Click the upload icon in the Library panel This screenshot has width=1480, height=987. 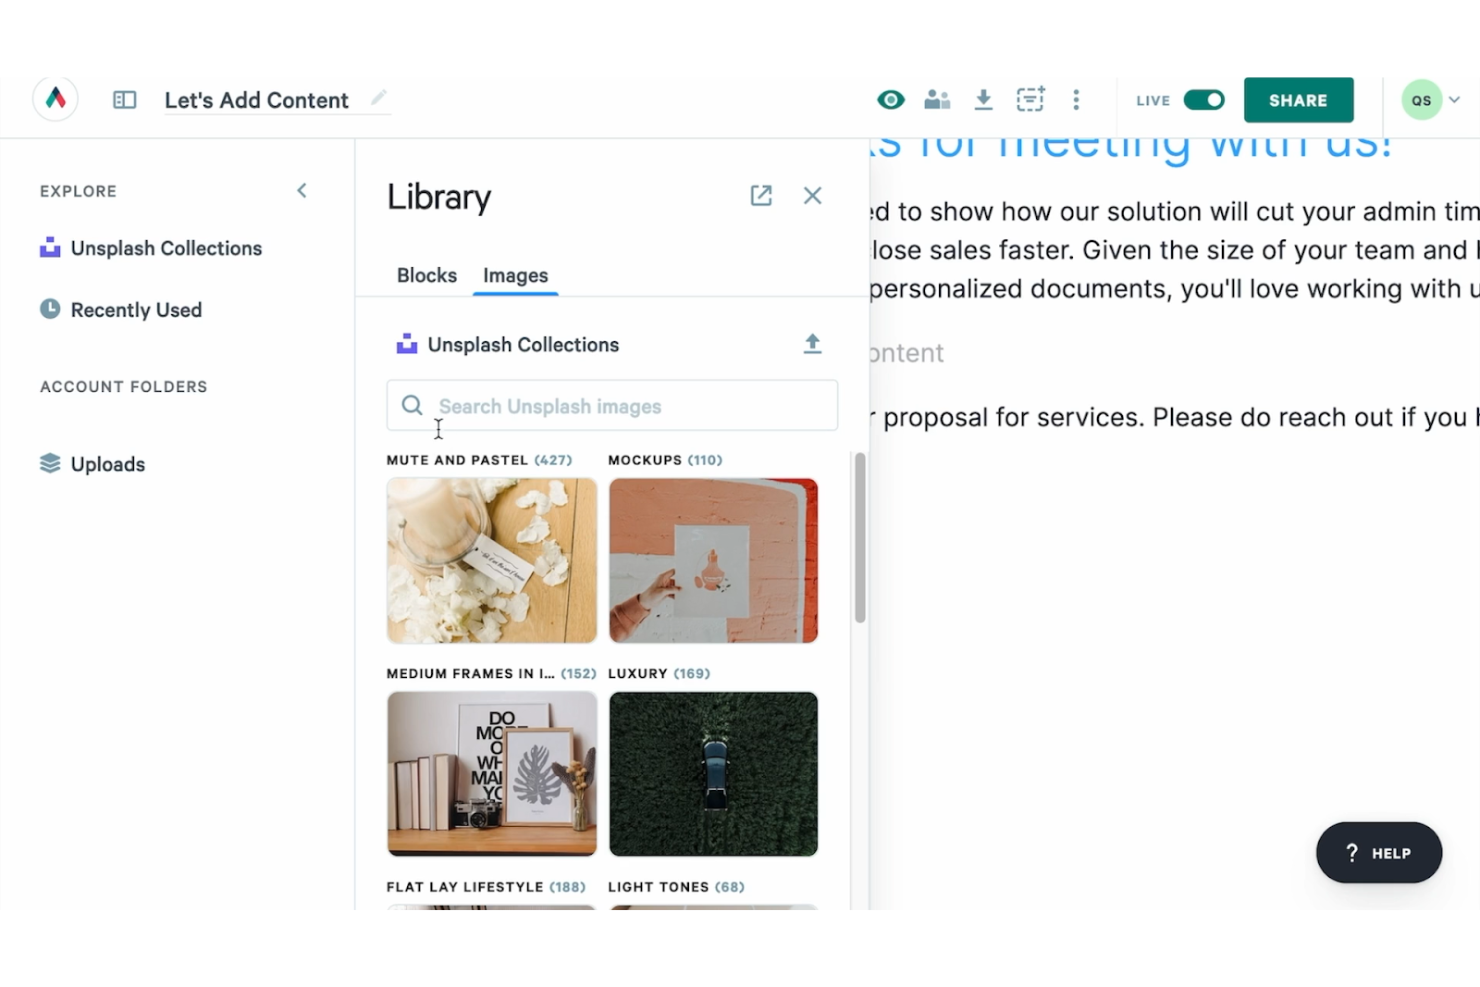[x=813, y=343]
